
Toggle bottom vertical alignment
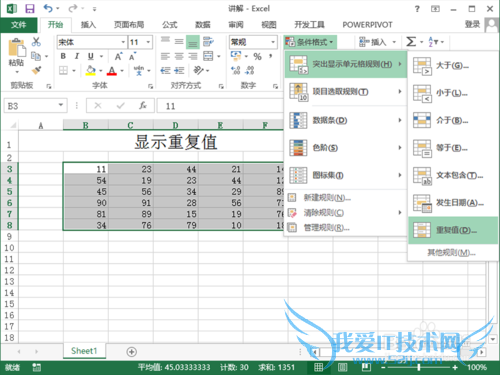point(193,42)
